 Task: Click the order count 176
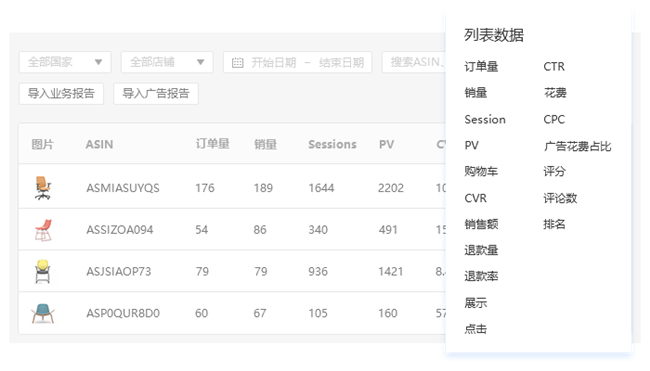tap(205, 188)
